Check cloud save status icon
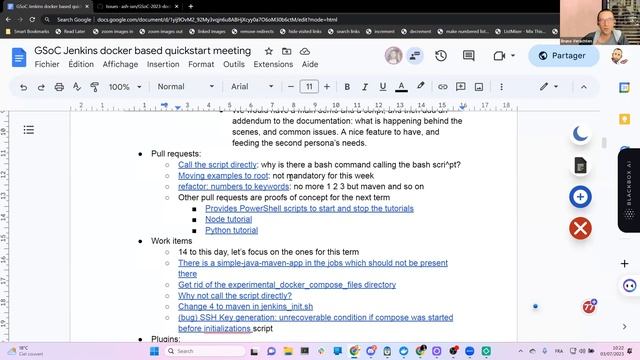 pyautogui.click(x=305, y=51)
